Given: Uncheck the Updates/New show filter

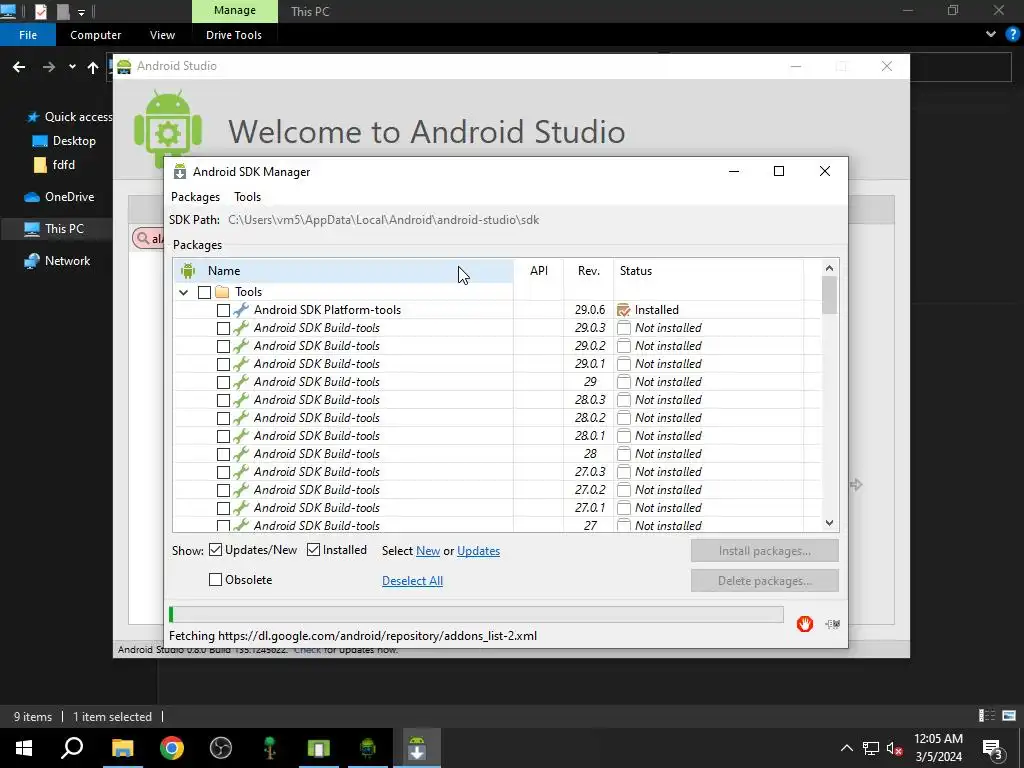Looking at the screenshot, I should (x=216, y=550).
